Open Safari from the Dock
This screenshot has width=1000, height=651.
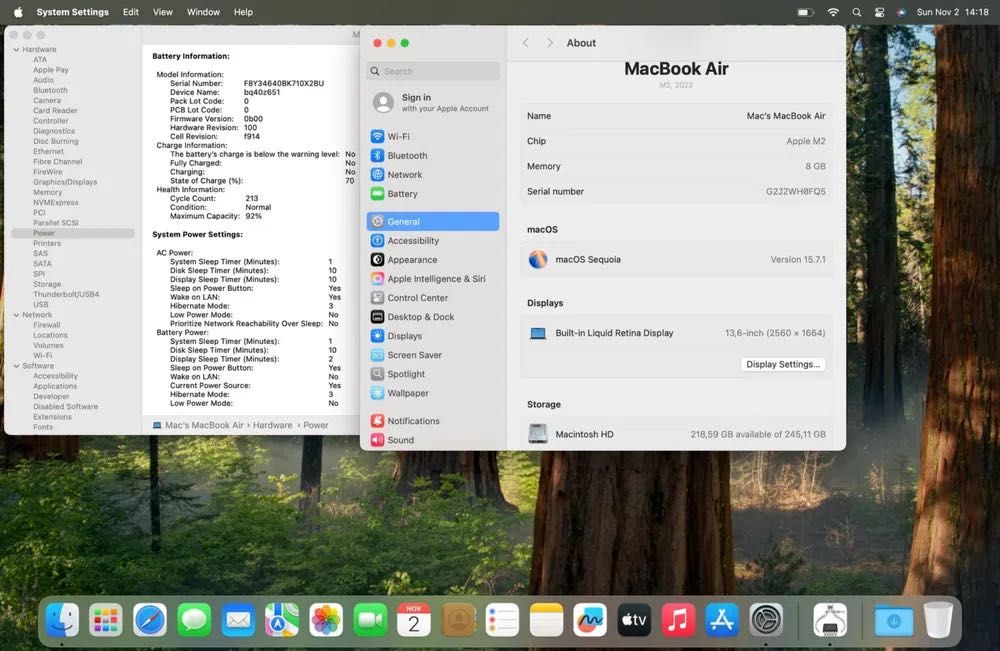click(x=150, y=620)
